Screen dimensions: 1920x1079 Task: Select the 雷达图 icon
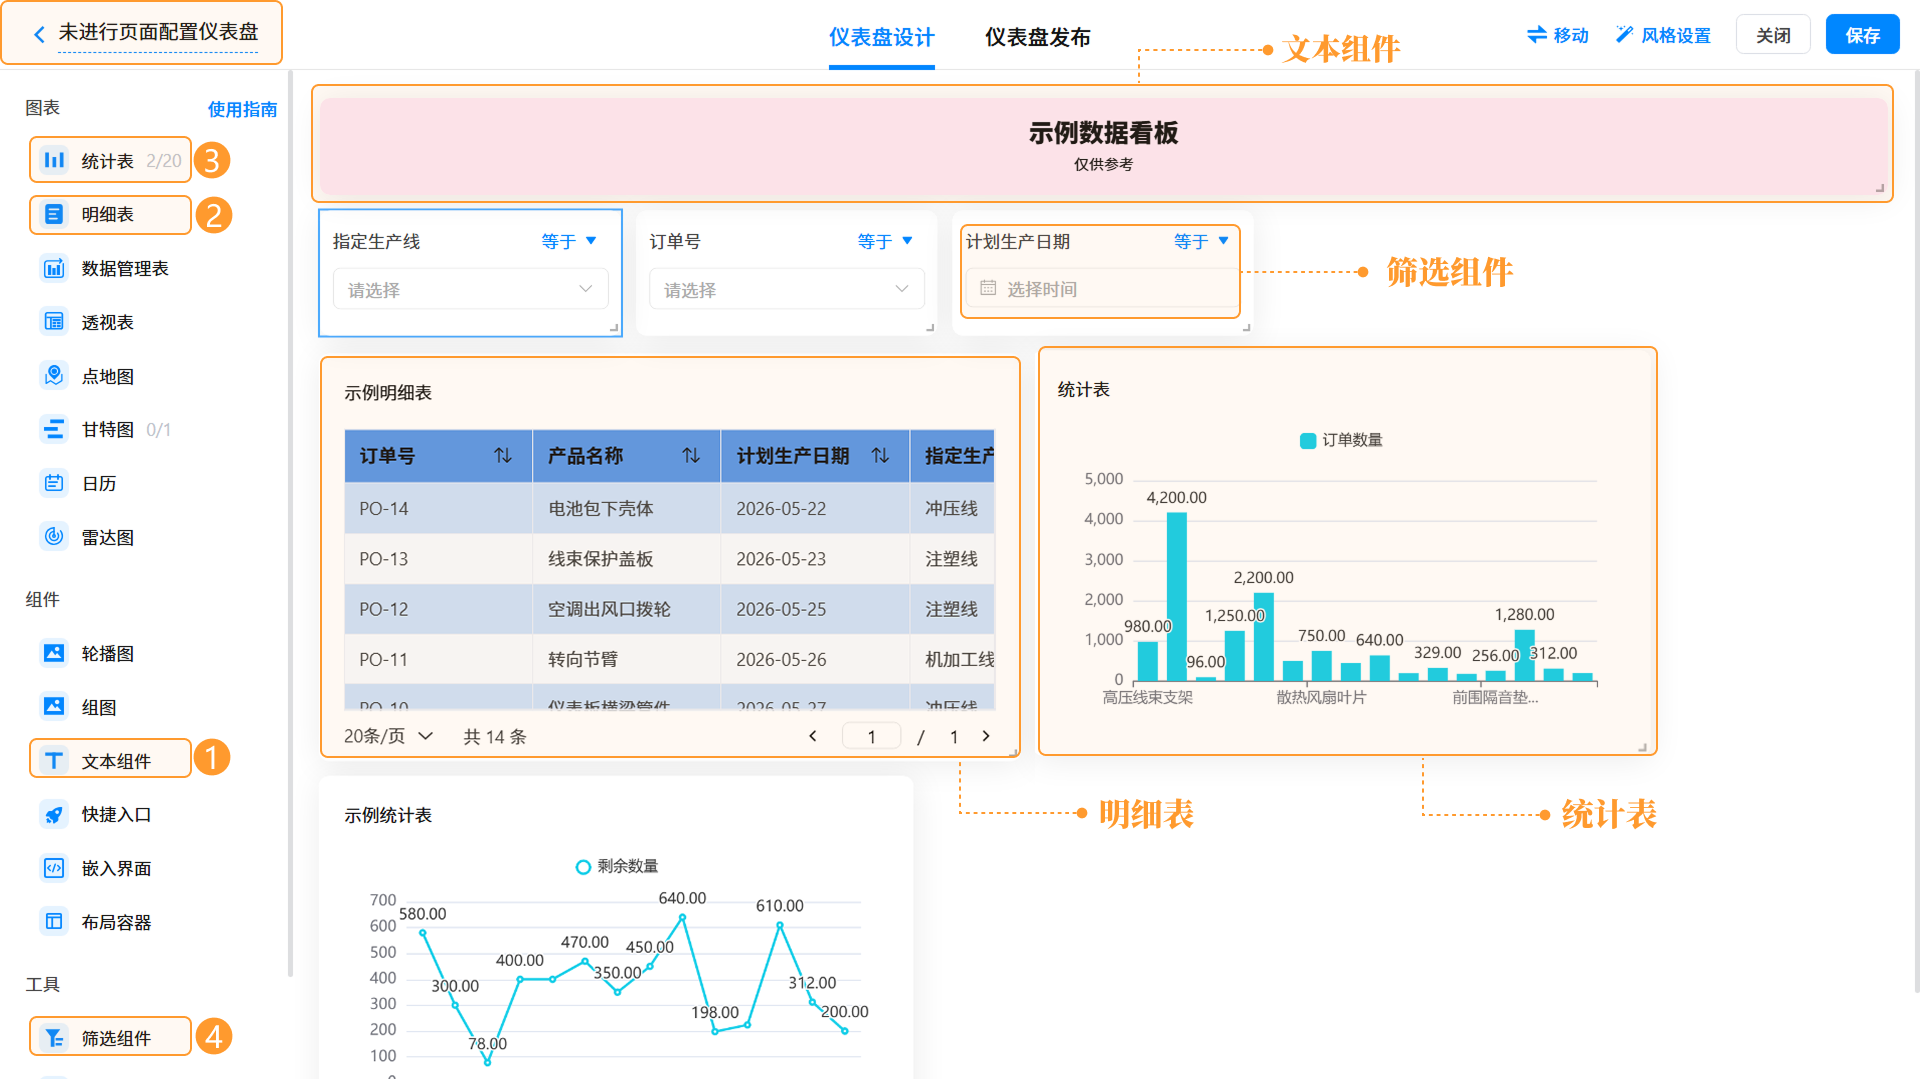point(54,537)
